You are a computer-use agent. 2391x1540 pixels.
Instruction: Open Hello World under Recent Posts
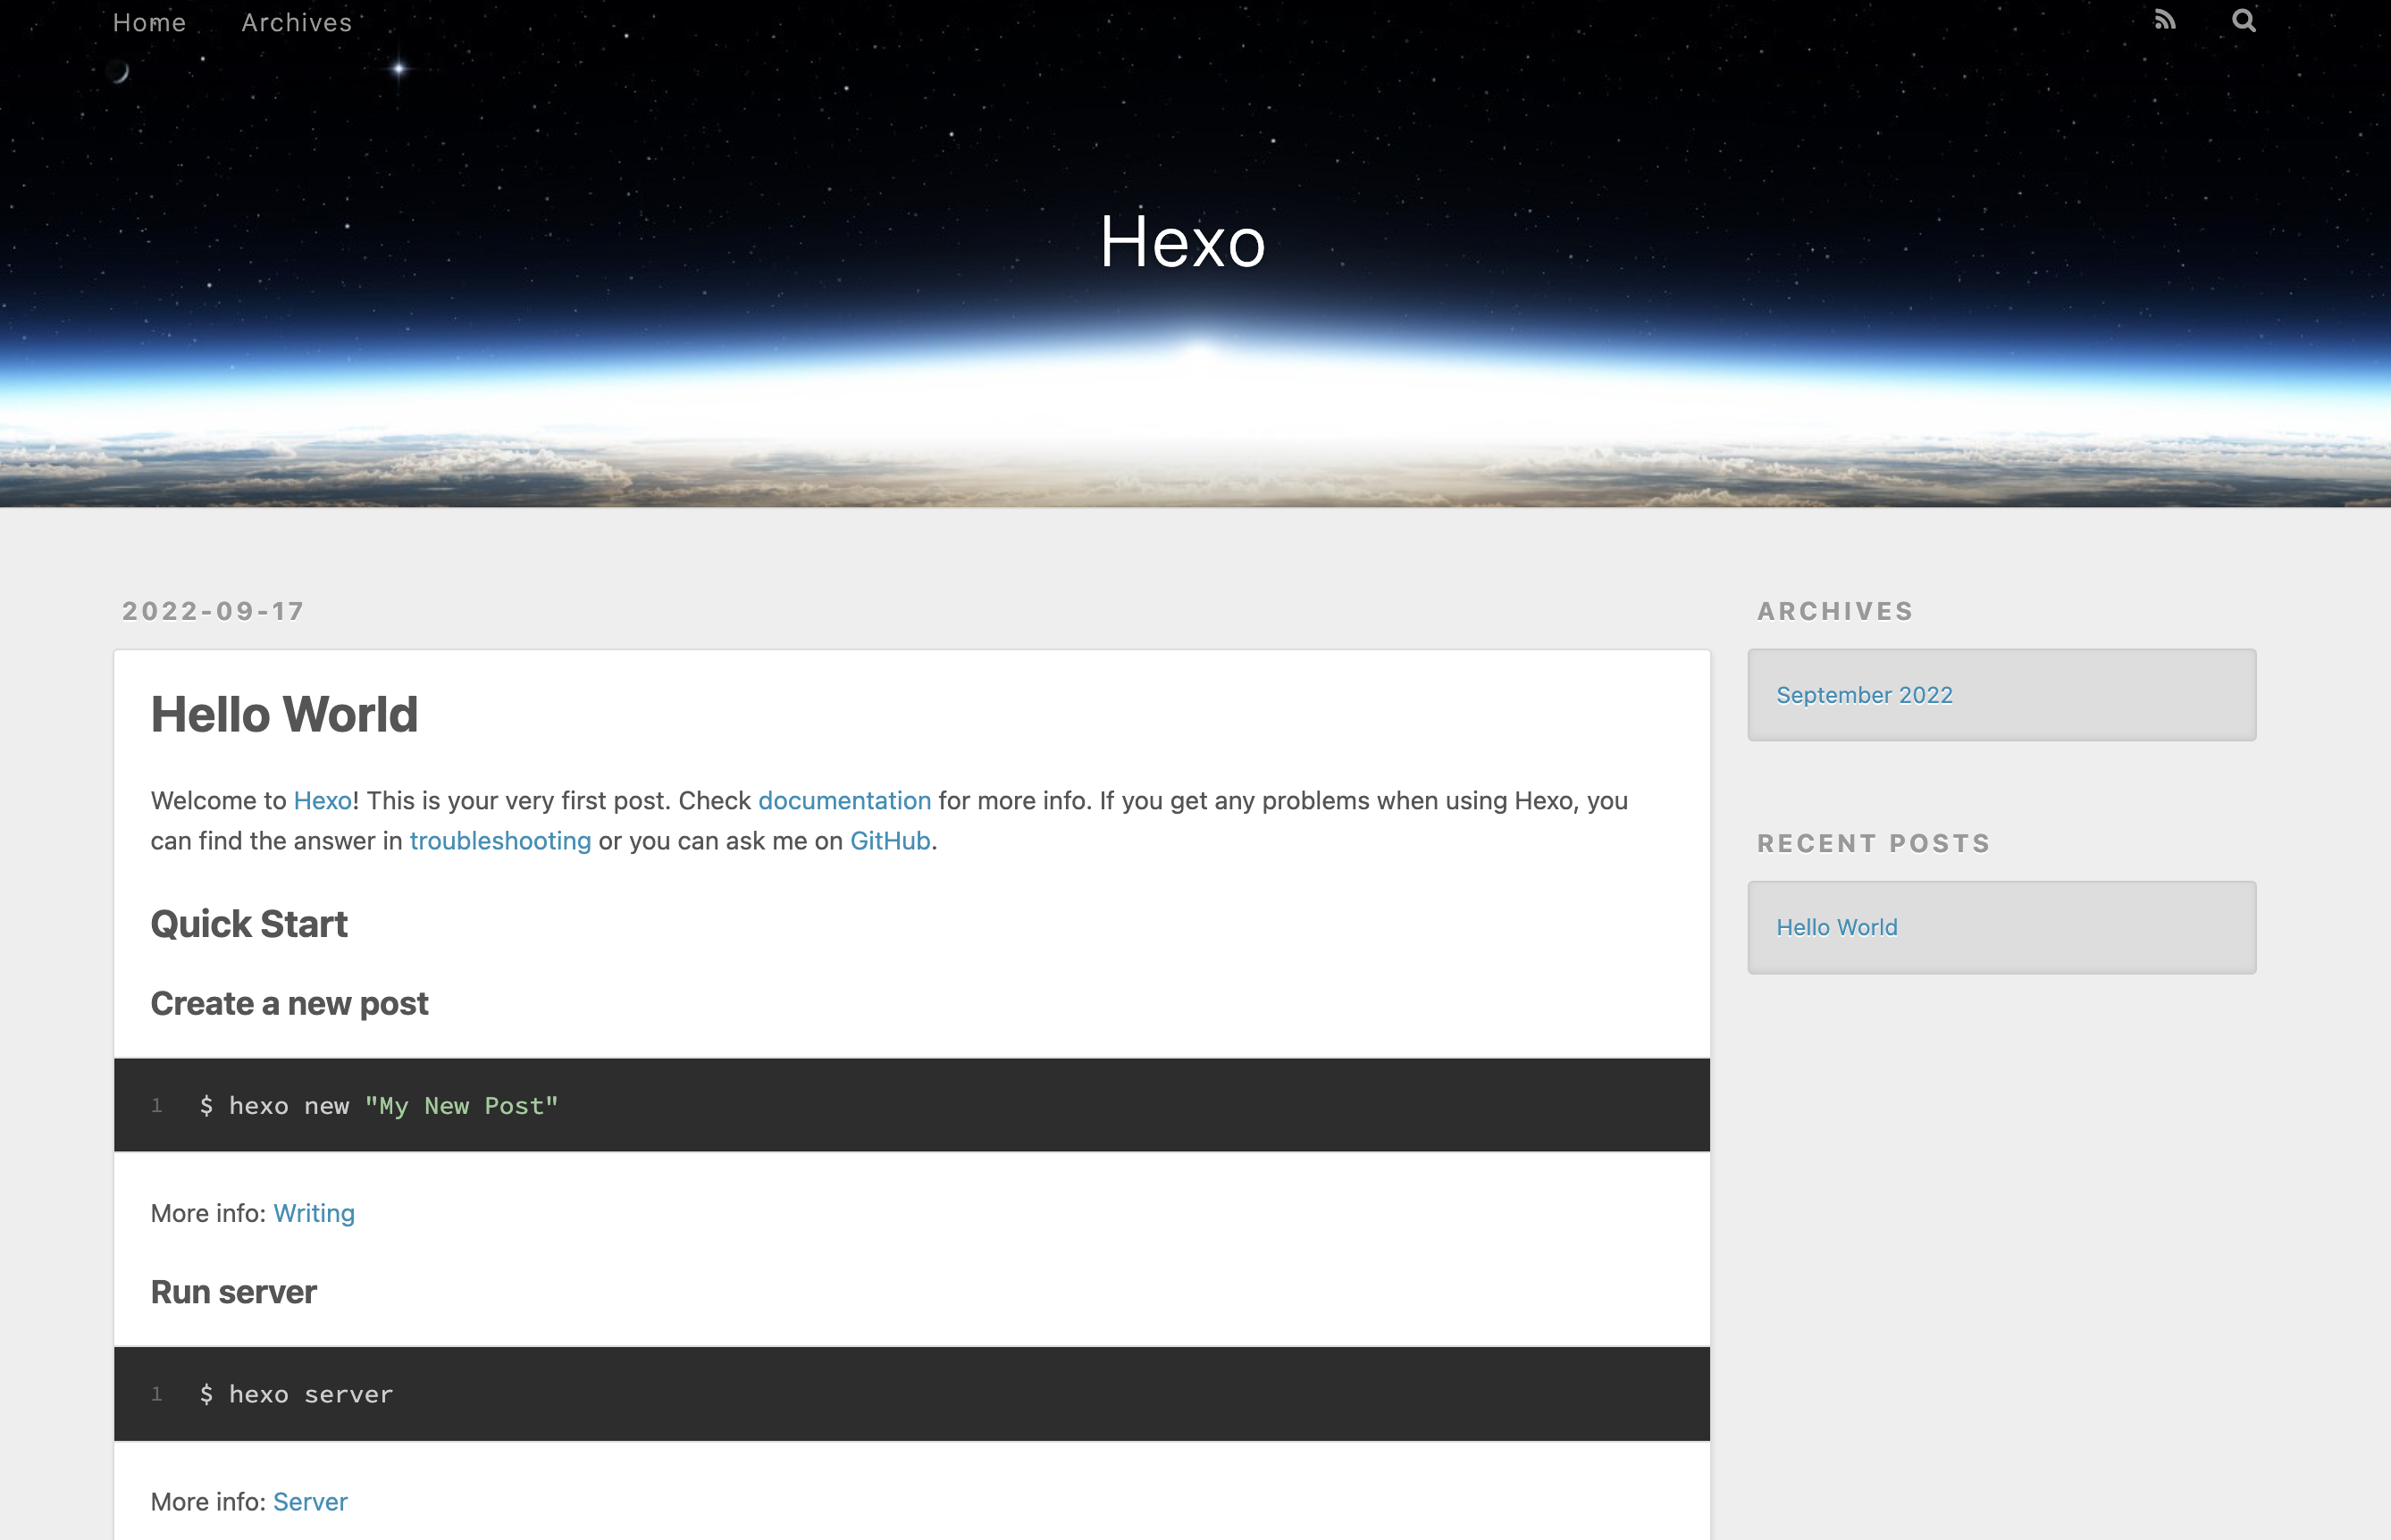1836,927
